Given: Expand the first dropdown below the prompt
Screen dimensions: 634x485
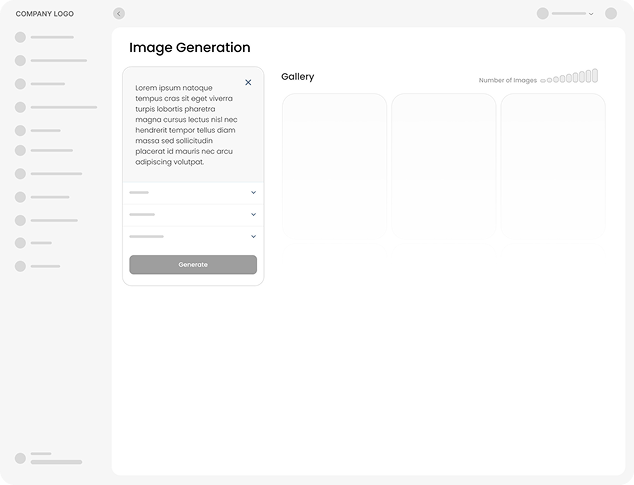Looking at the screenshot, I should (x=253, y=192).
